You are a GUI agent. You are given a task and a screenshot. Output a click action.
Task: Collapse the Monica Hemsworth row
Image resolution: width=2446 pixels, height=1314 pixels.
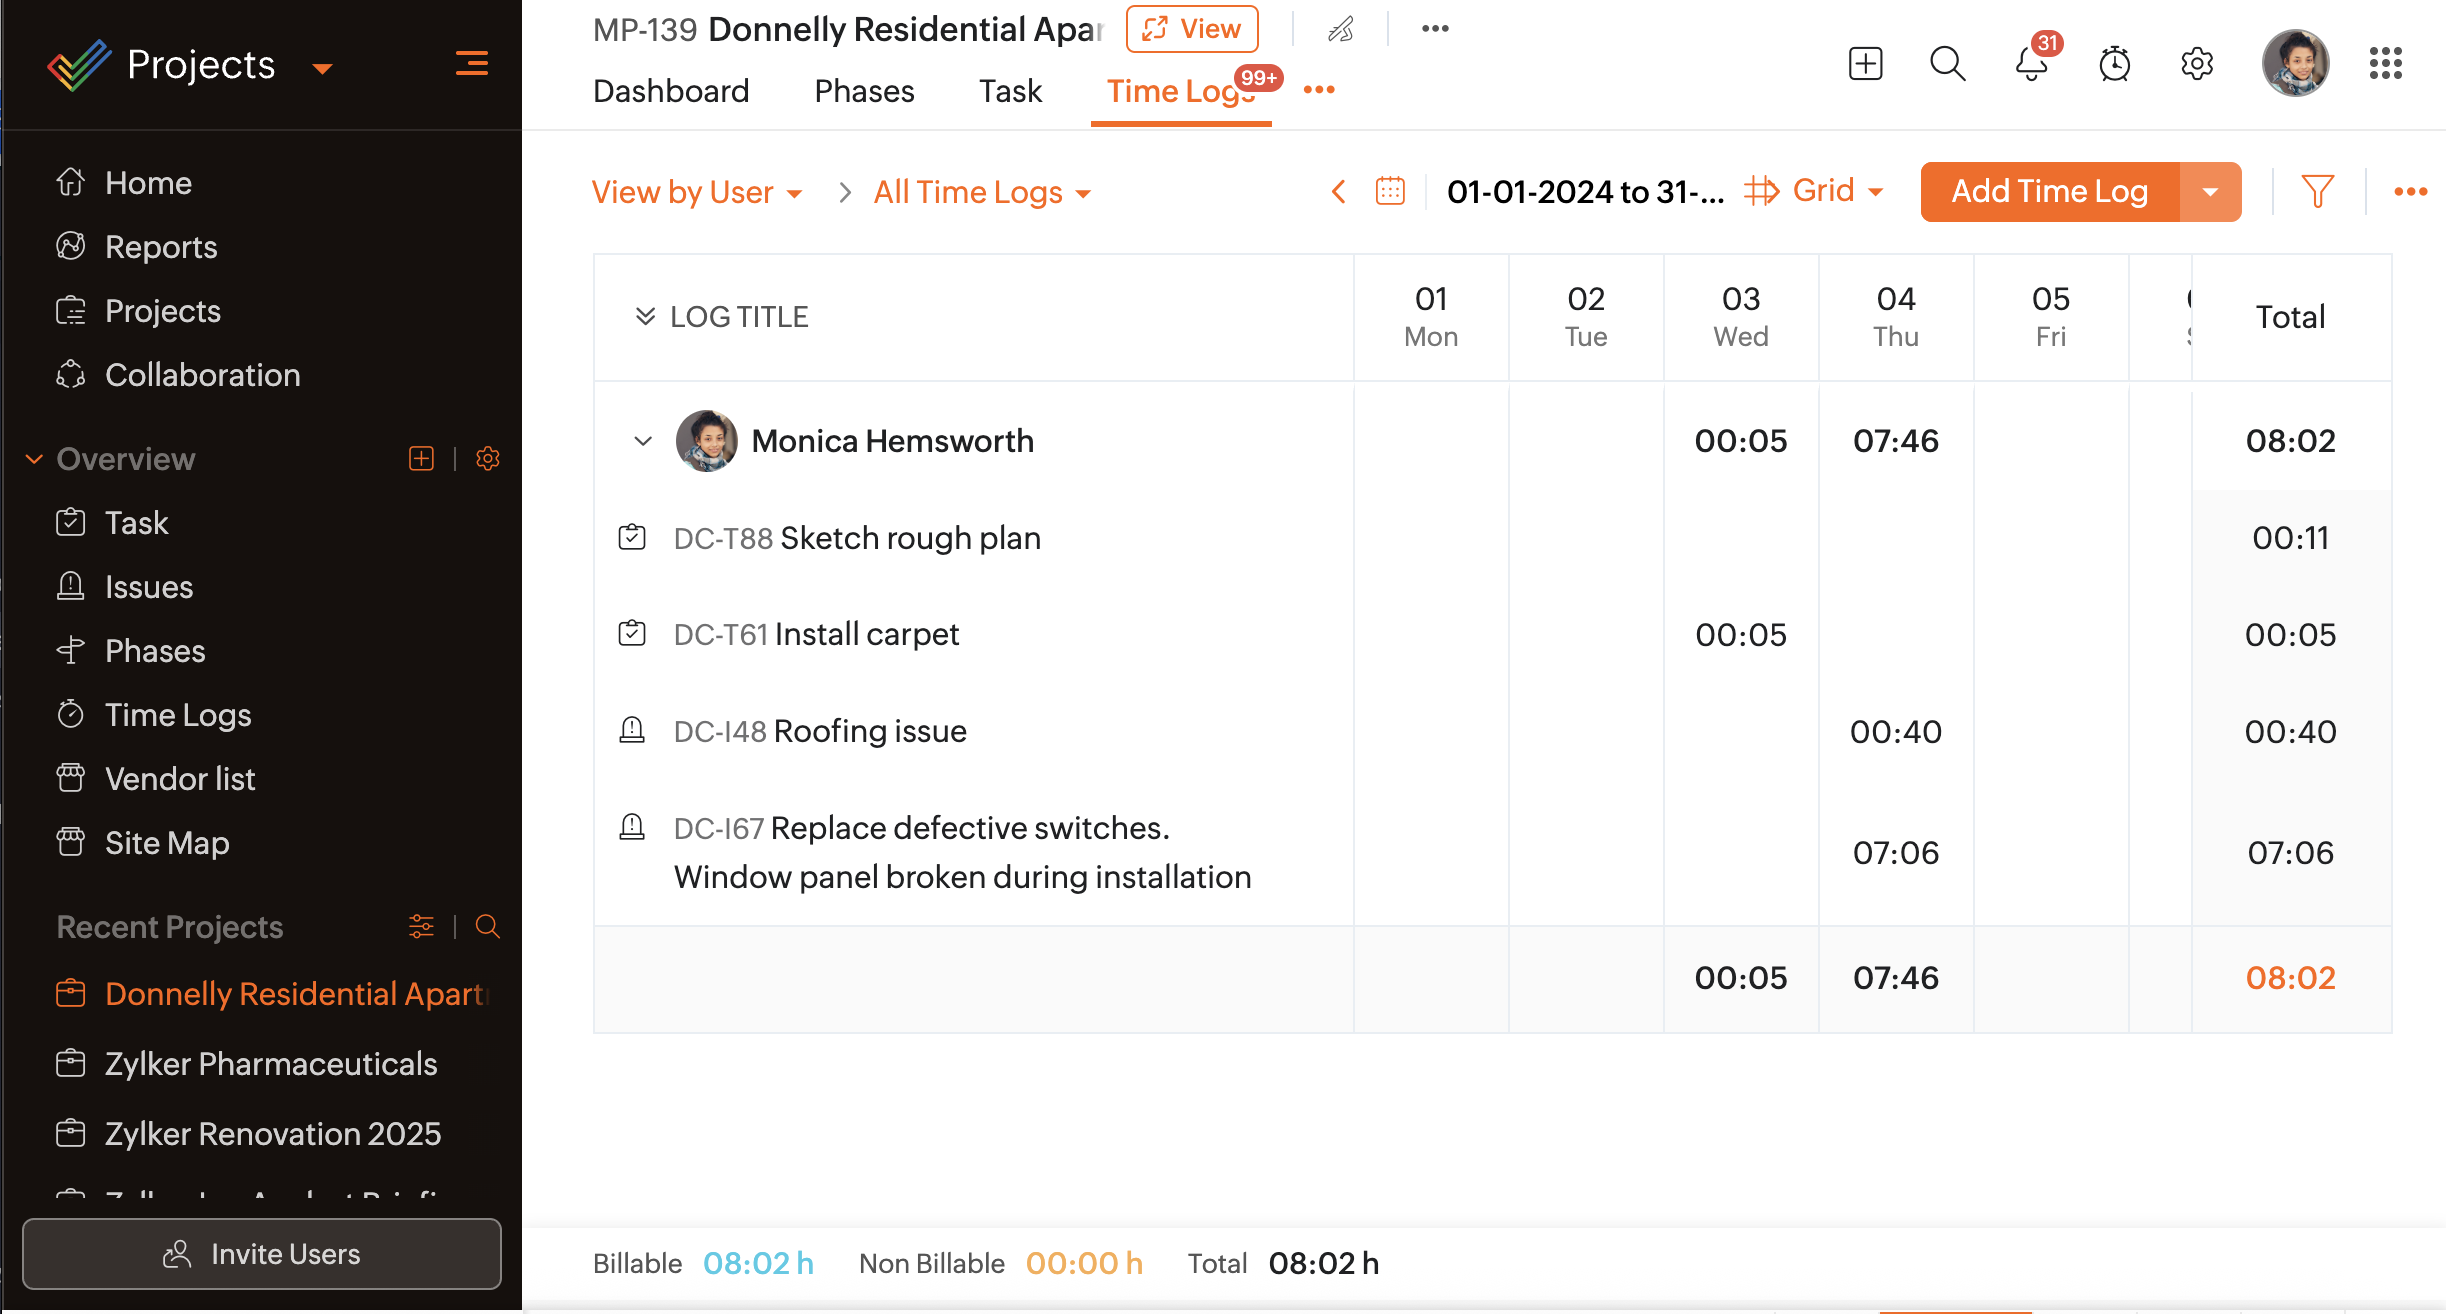pyautogui.click(x=643, y=441)
